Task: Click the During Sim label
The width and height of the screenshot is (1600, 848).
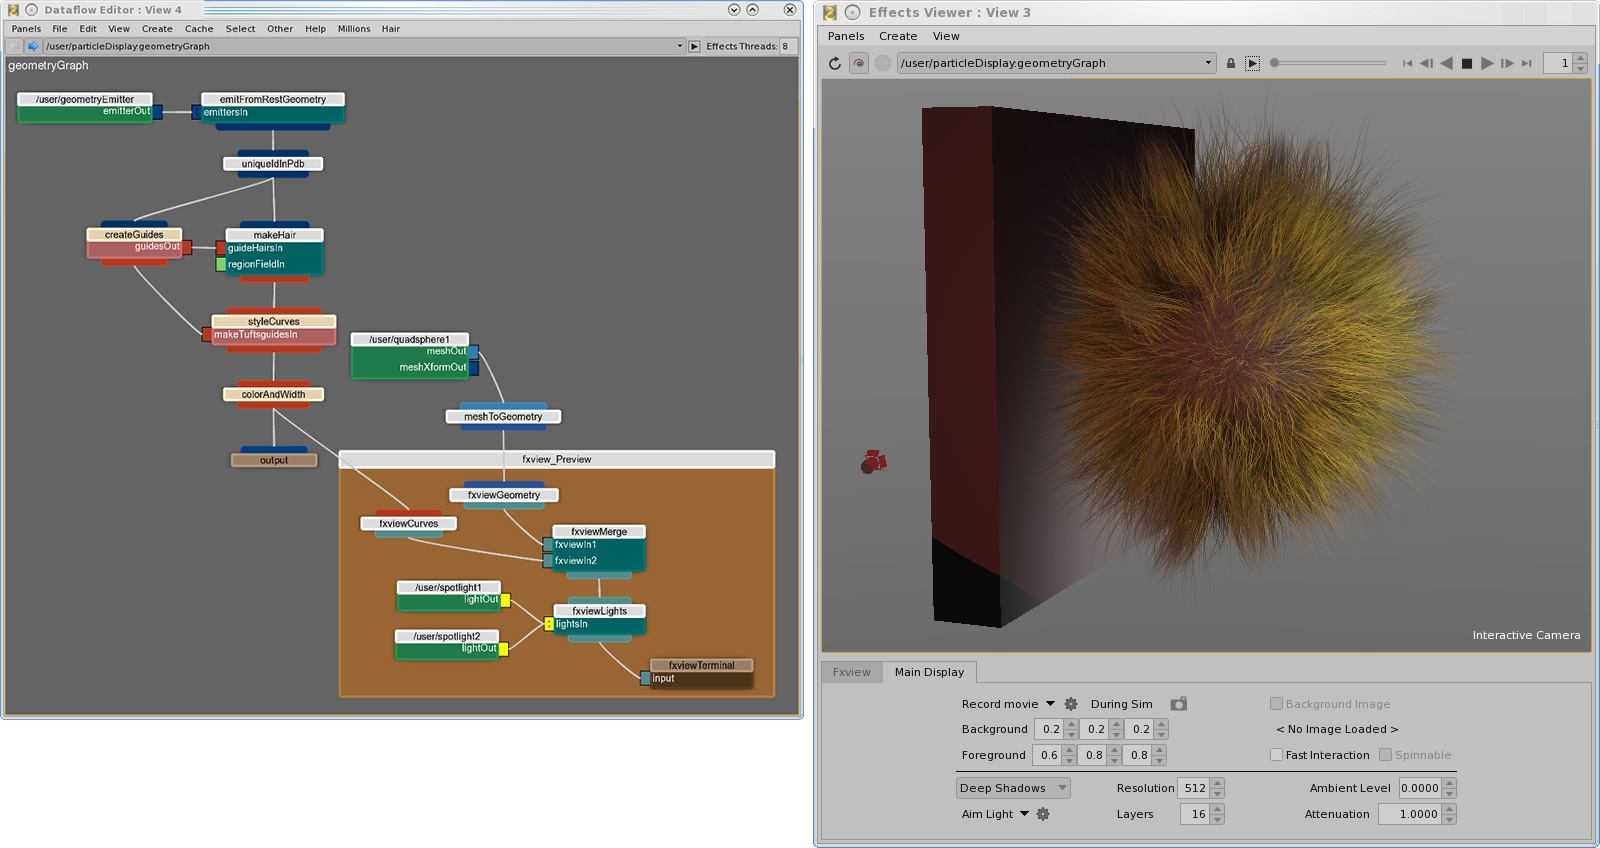Action: pyautogui.click(x=1121, y=704)
